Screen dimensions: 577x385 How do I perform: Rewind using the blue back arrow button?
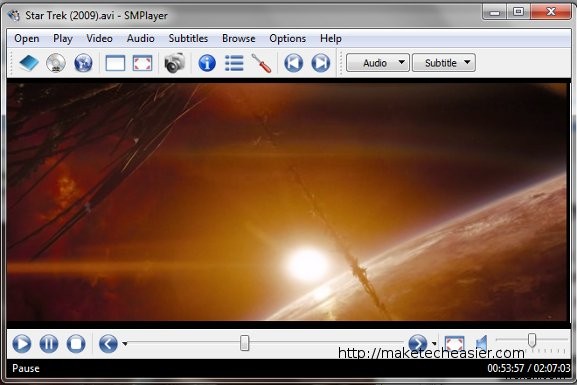[x=108, y=344]
